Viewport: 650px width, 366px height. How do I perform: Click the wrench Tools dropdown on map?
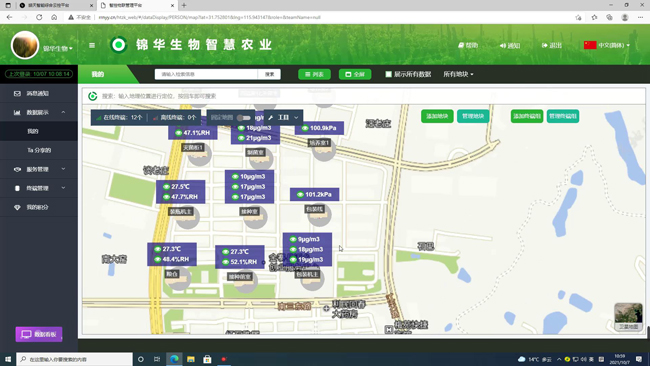pyautogui.click(x=284, y=118)
